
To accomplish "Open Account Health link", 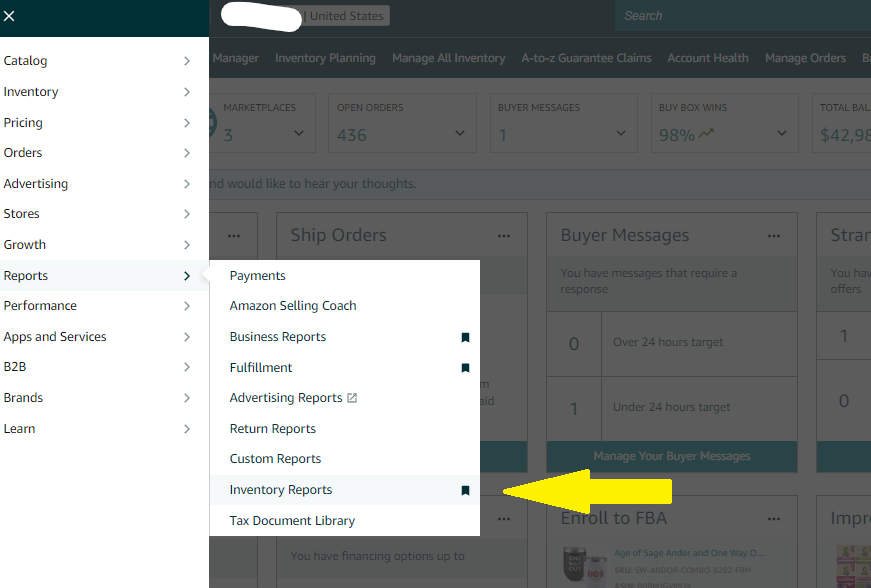I will [x=708, y=58].
